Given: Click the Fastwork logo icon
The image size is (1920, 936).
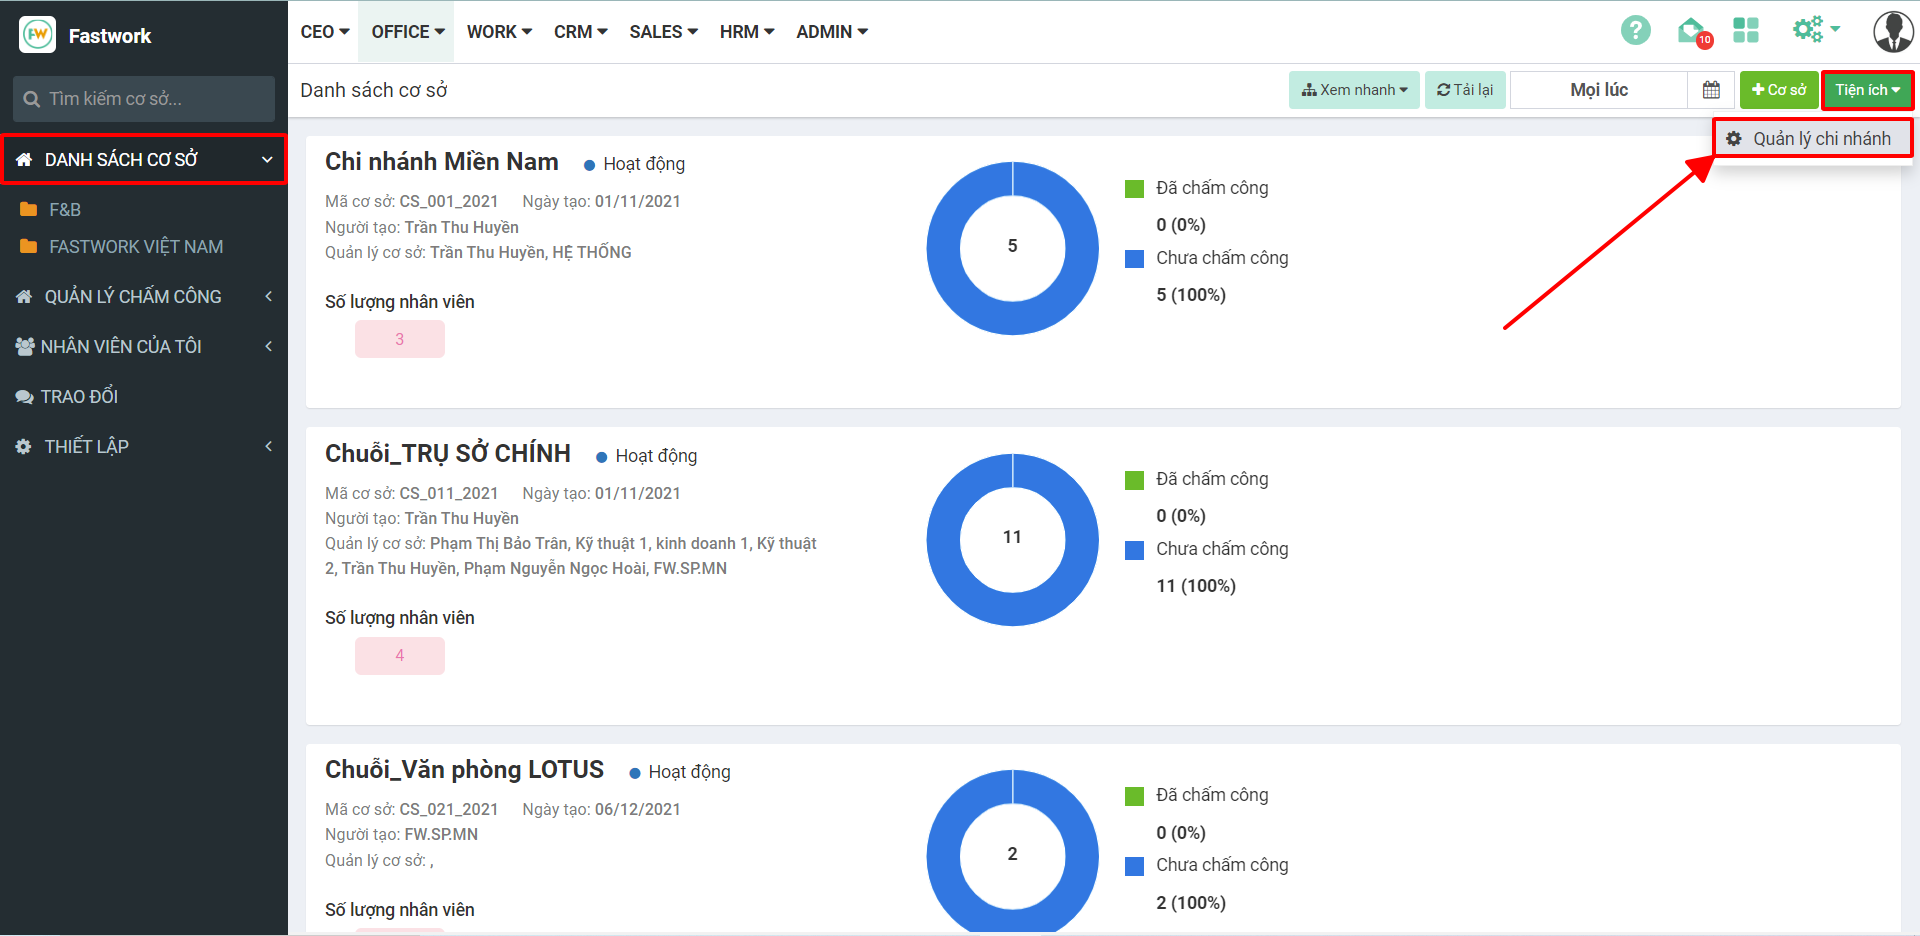Looking at the screenshot, I should [x=38, y=35].
